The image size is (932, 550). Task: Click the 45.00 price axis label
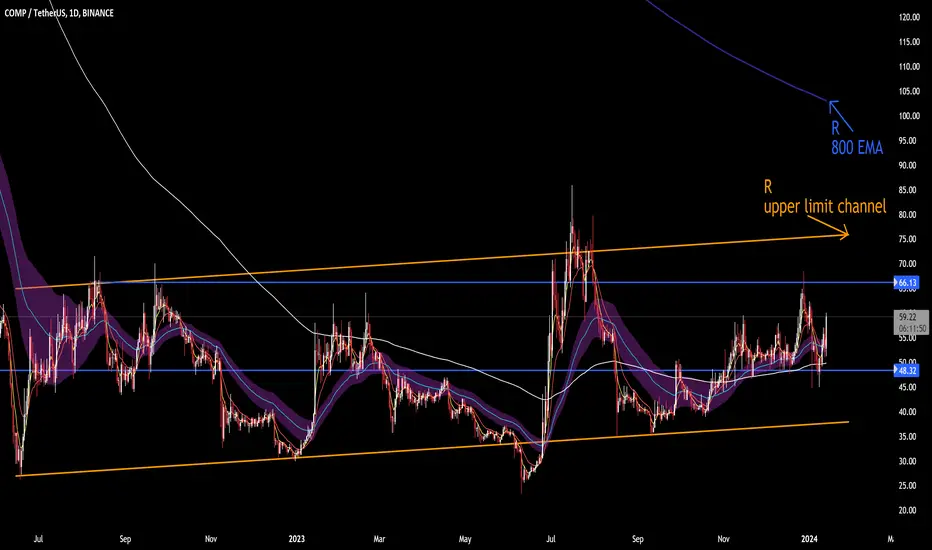pyautogui.click(x=908, y=387)
